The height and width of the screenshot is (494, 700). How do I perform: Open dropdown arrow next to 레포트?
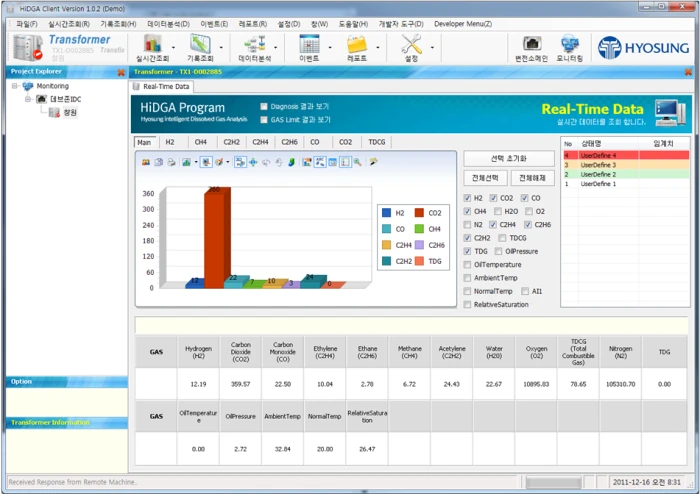pos(378,47)
